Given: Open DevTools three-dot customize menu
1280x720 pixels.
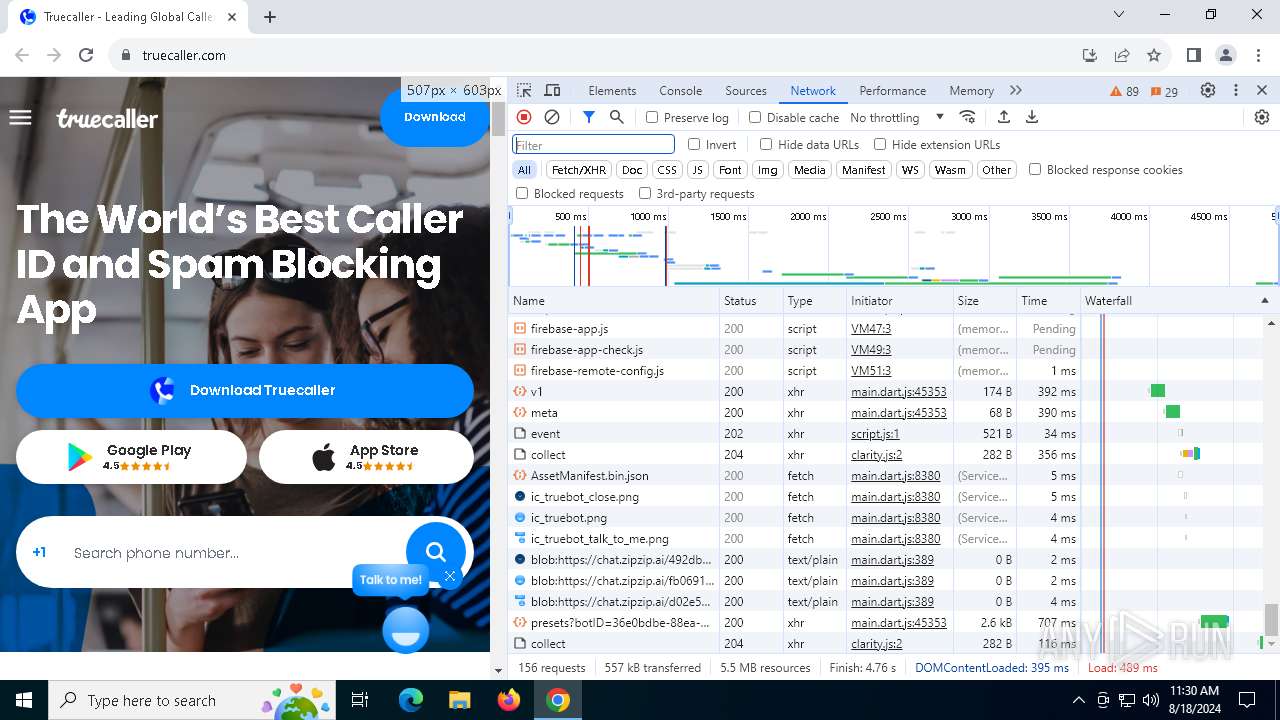Looking at the screenshot, I should (x=1236, y=90).
